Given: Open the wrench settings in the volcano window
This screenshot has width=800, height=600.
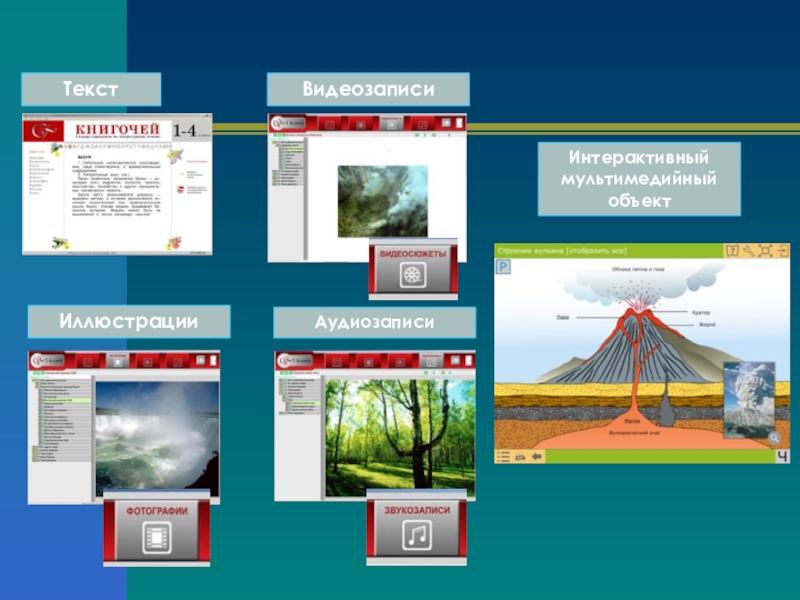Looking at the screenshot, I should tap(748, 251).
